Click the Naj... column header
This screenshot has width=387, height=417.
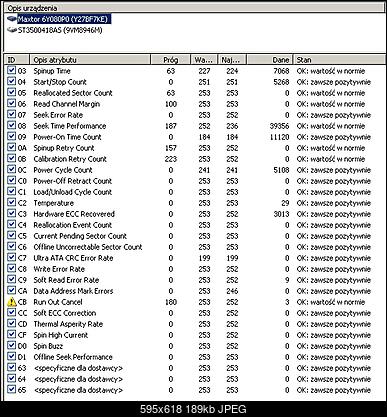[232, 60]
